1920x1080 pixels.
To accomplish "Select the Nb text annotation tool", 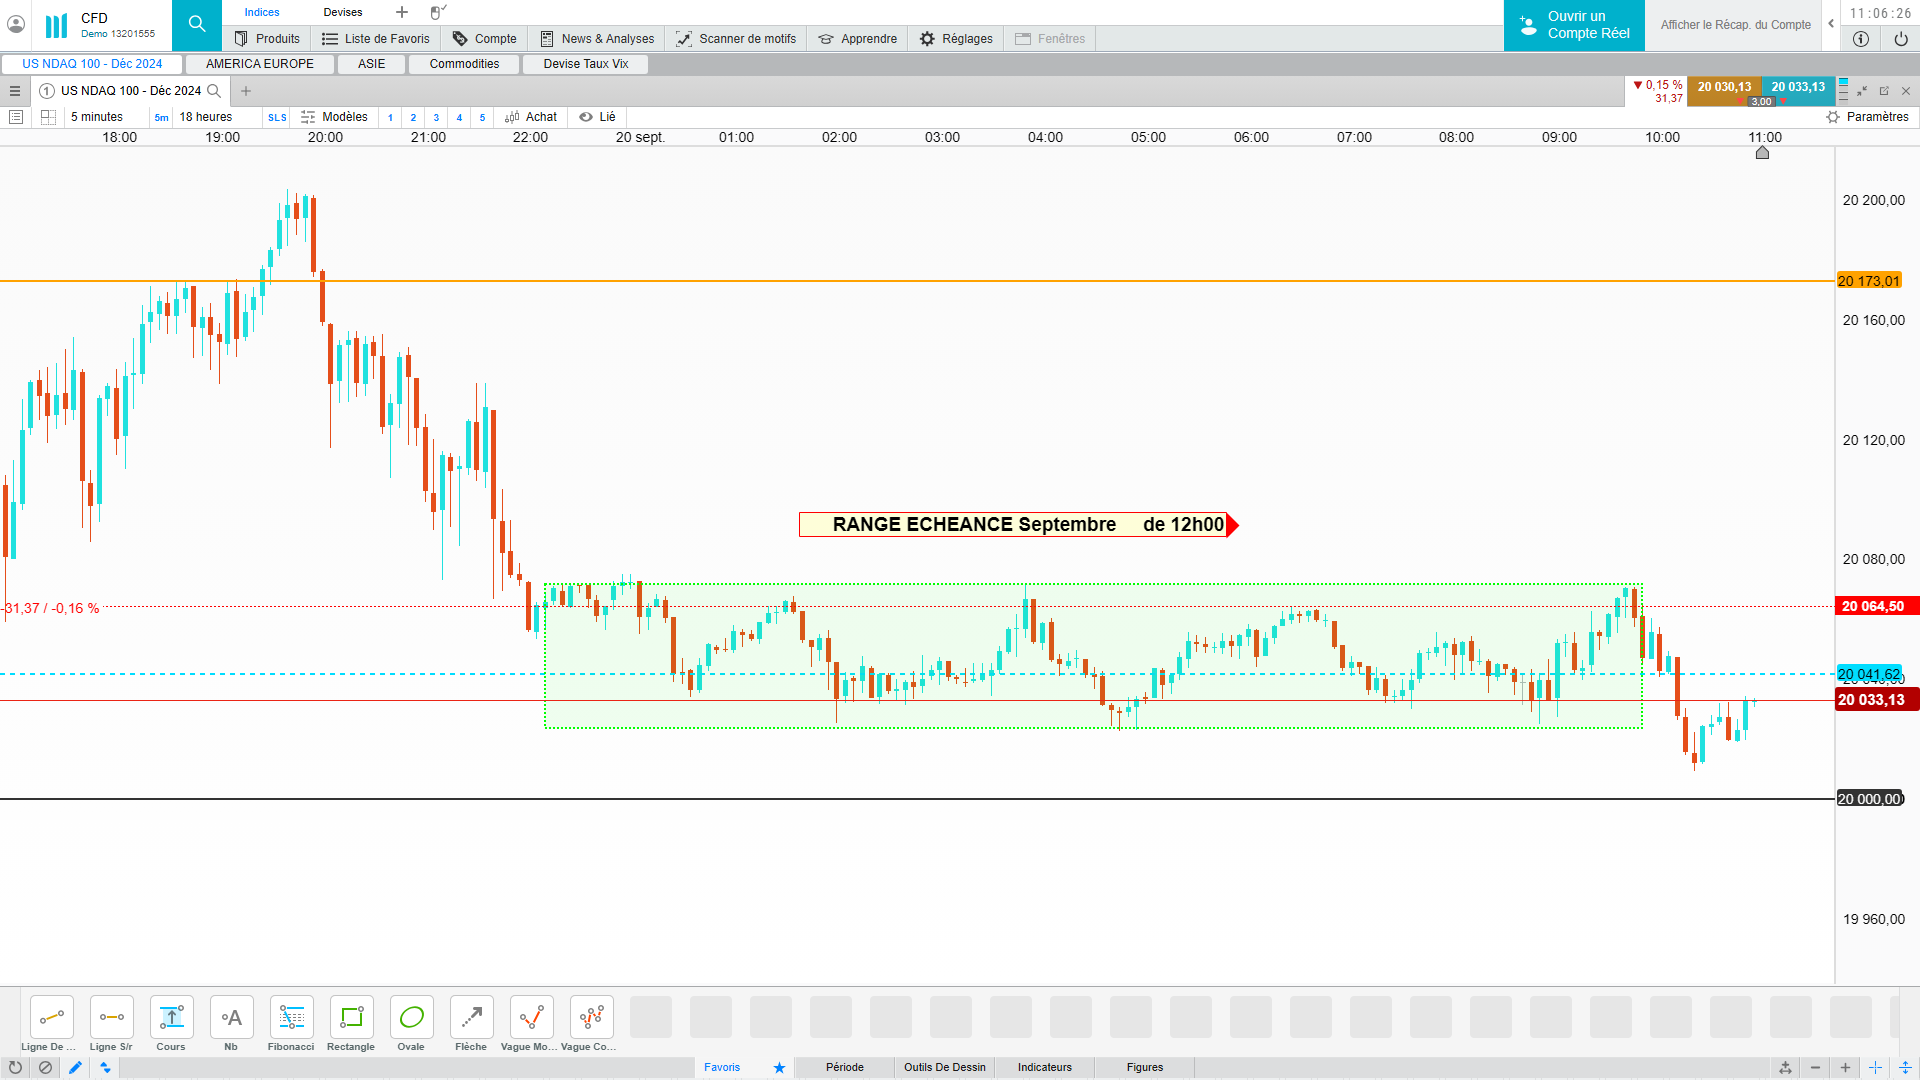I will pos(231,1018).
